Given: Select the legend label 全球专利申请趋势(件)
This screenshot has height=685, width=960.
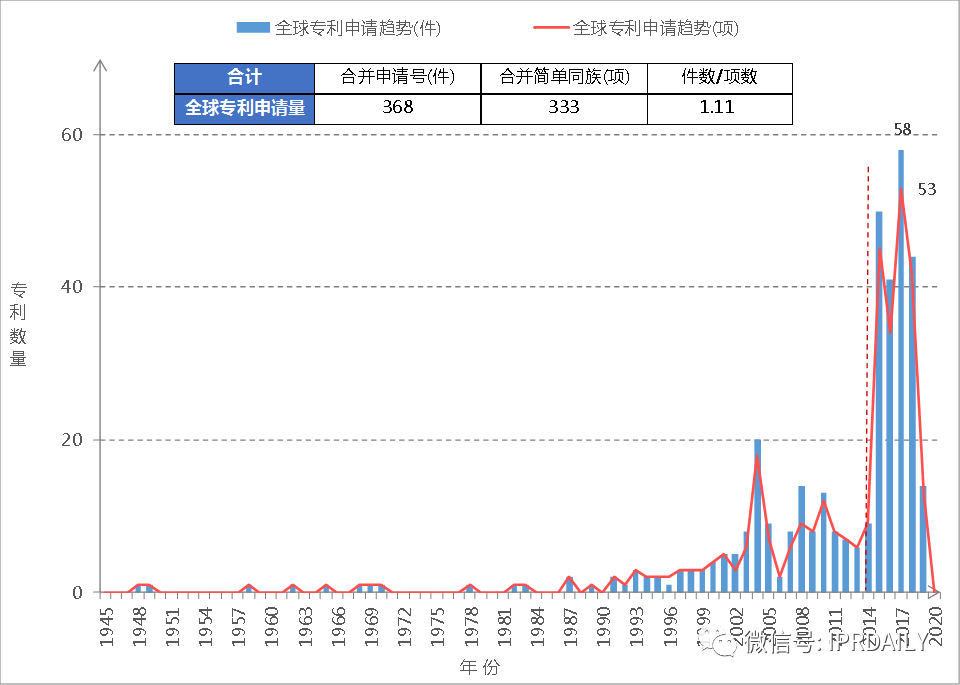Looking at the screenshot, I should point(358,28).
